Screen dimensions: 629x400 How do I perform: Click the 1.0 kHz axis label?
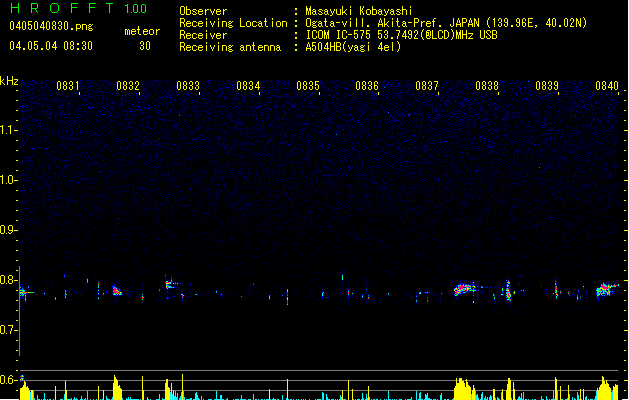(8, 180)
